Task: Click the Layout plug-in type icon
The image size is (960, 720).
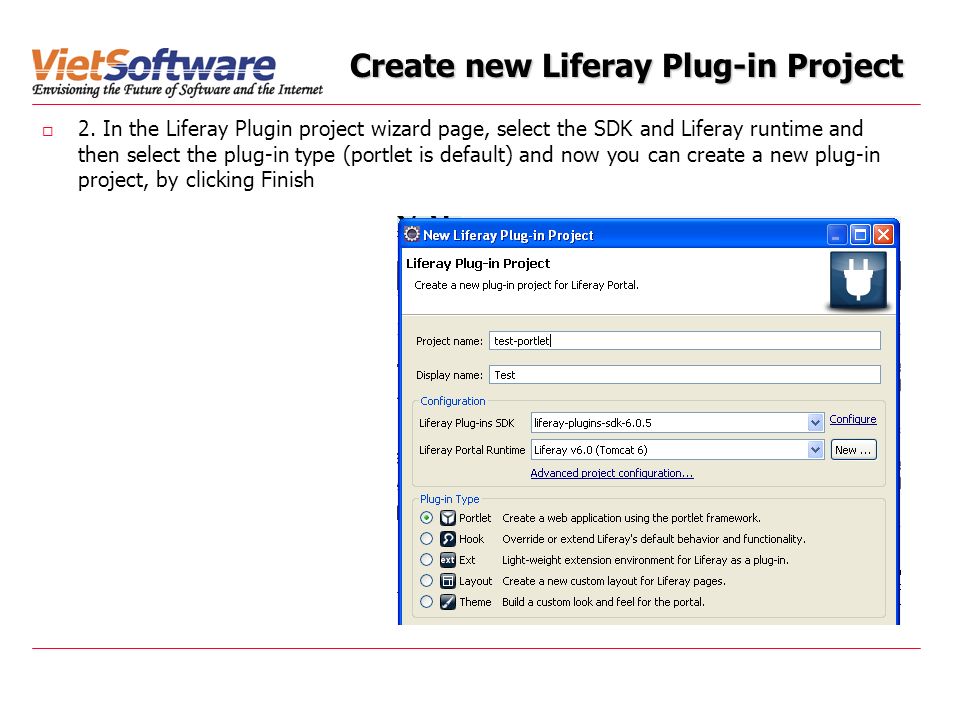Action: coord(448,581)
